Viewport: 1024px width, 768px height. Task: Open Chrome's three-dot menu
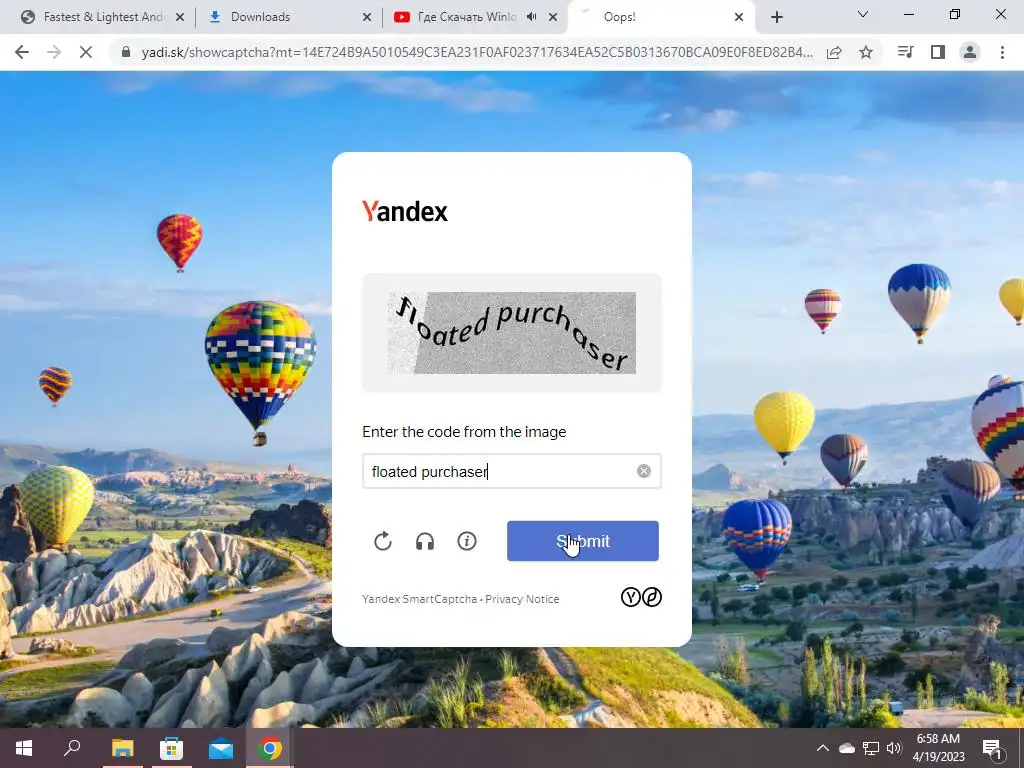(x=1002, y=52)
